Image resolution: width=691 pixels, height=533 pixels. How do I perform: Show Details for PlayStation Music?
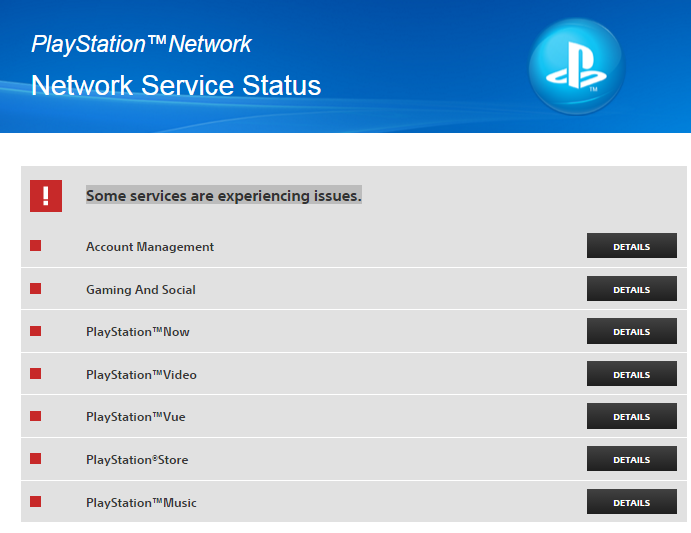[x=631, y=502]
